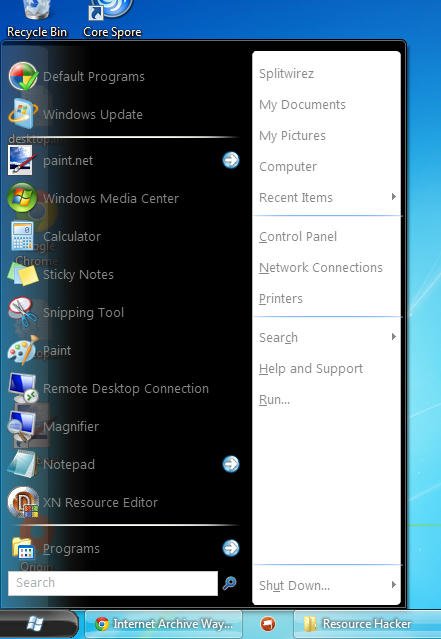Expand paint.net jump list arrow
Viewport: 441px width, 639px height.
[x=231, y=160]
